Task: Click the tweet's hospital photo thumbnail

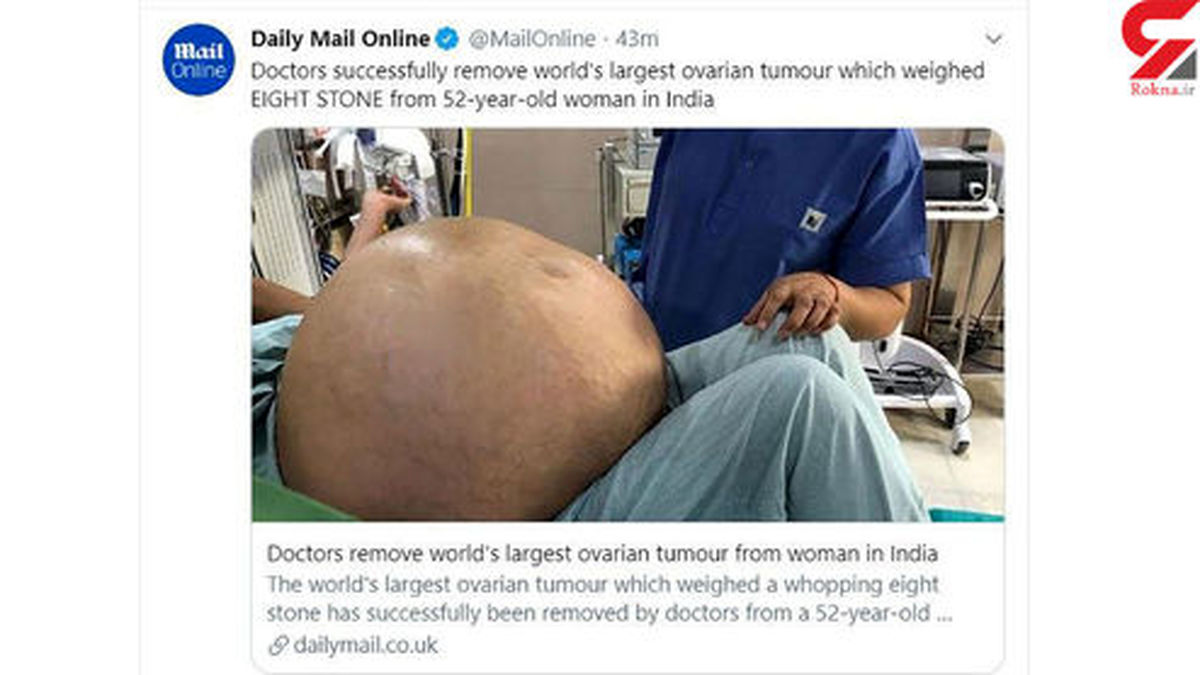Action: point(627,325)
